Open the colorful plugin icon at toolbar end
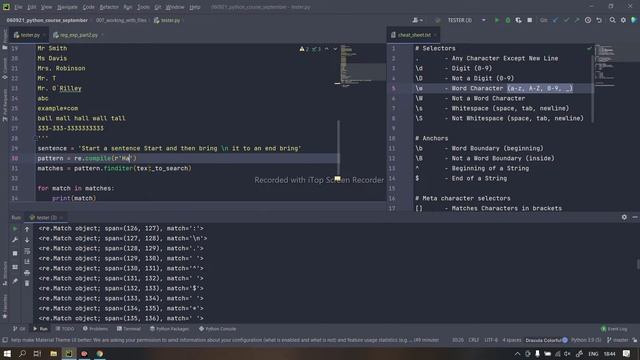Screen dimensions: 640x360 pyautogui.click(x=634, y=20)
